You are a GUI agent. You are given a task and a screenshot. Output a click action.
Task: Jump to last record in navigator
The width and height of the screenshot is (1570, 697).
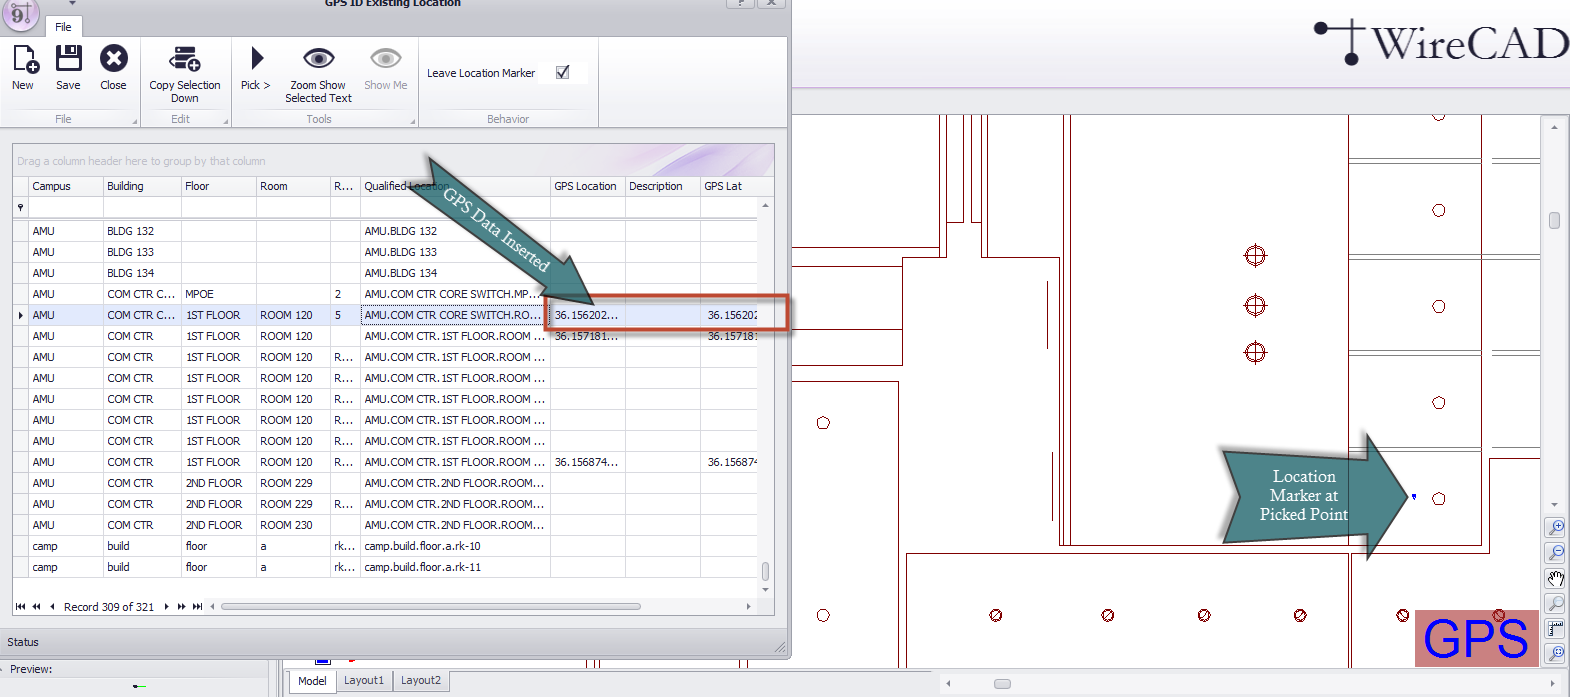pos(197,606)
